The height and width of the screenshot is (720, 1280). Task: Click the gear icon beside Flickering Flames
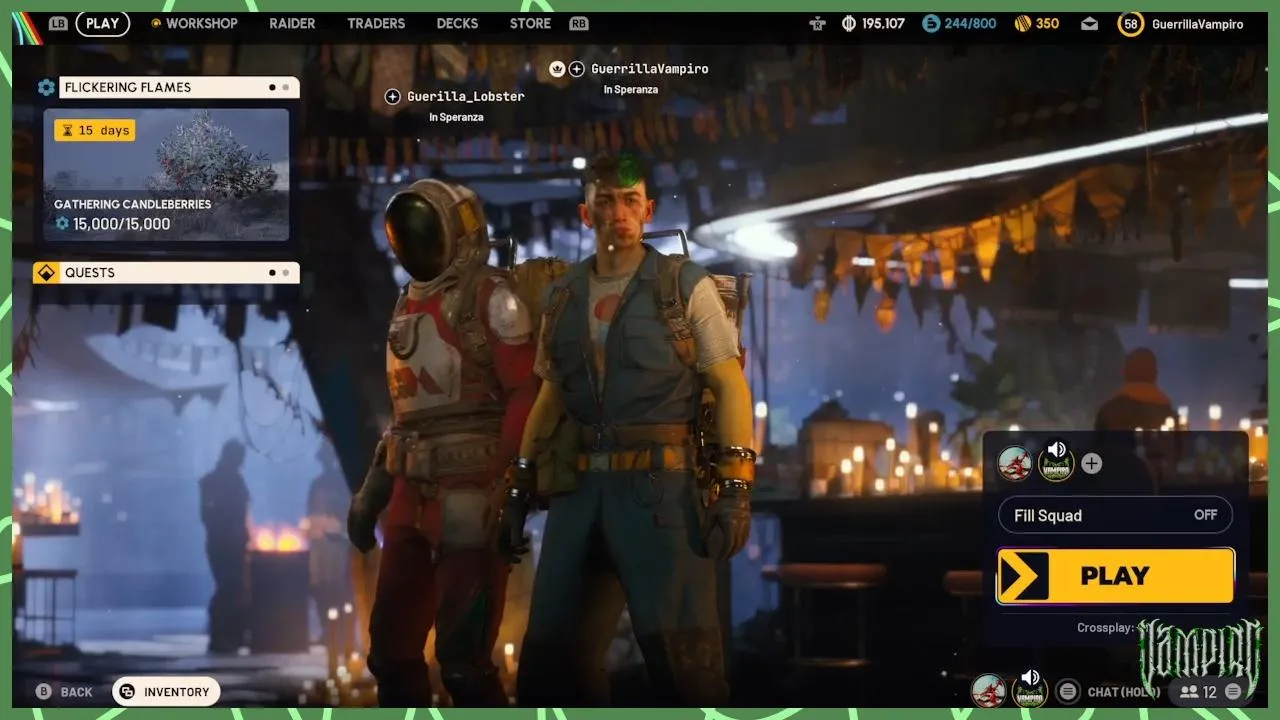click(46, 87)
